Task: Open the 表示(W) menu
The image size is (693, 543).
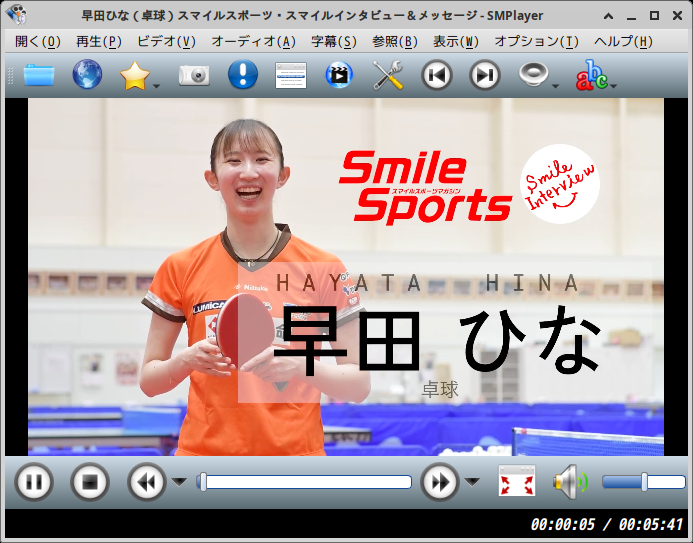Action: [x=456, y=42]
